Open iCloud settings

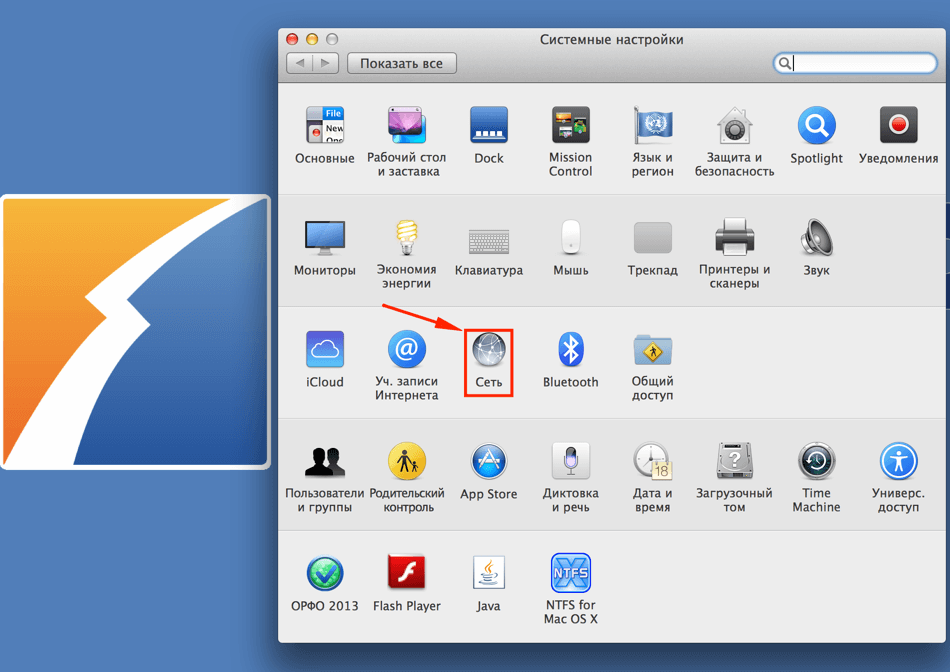[325, 351]
